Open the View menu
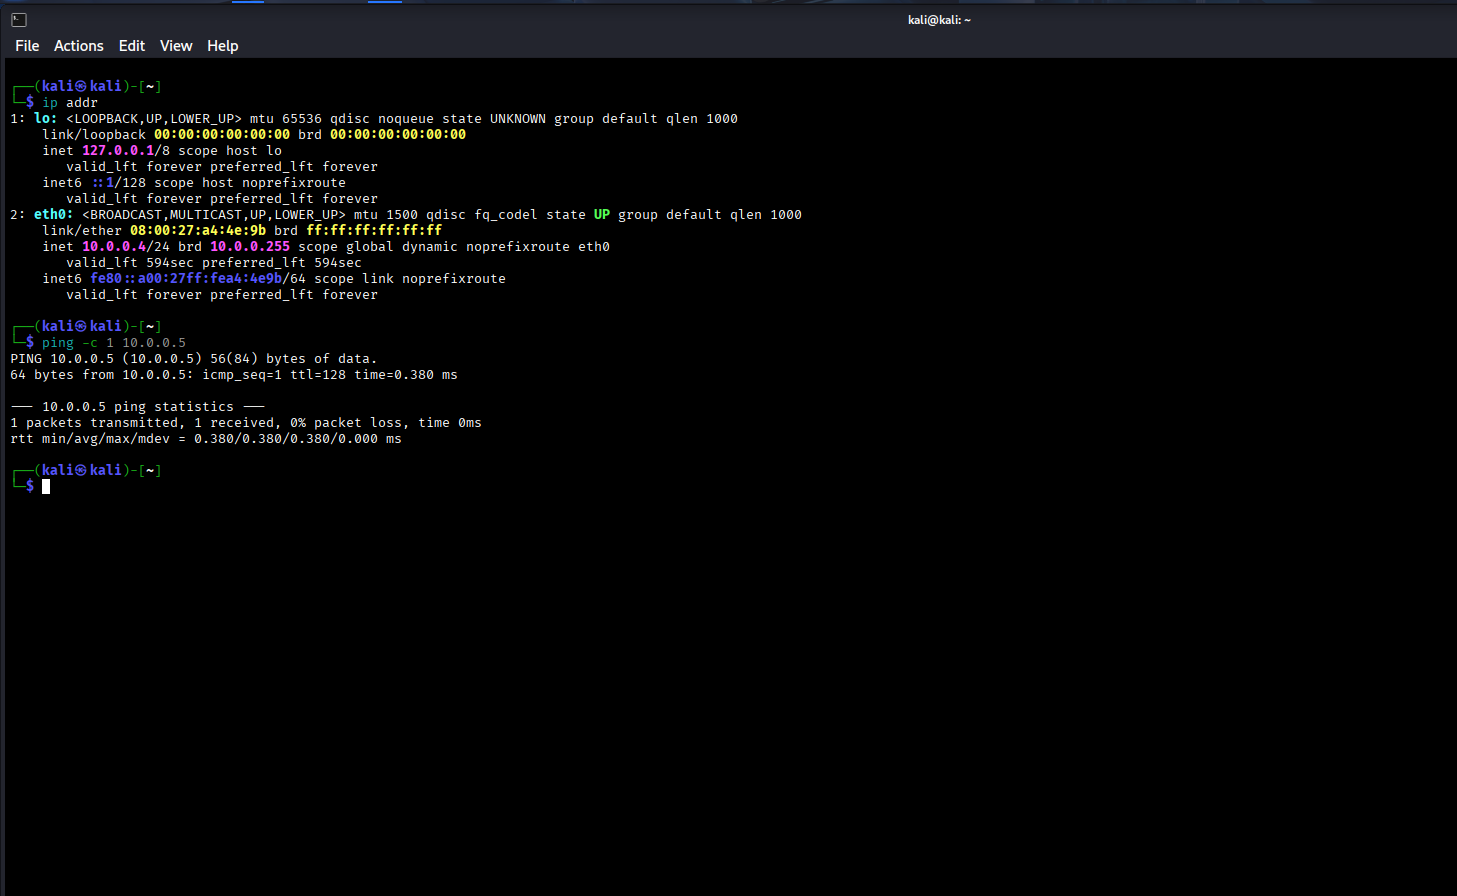The image size is (1457, 896). (x=176, y=46)
